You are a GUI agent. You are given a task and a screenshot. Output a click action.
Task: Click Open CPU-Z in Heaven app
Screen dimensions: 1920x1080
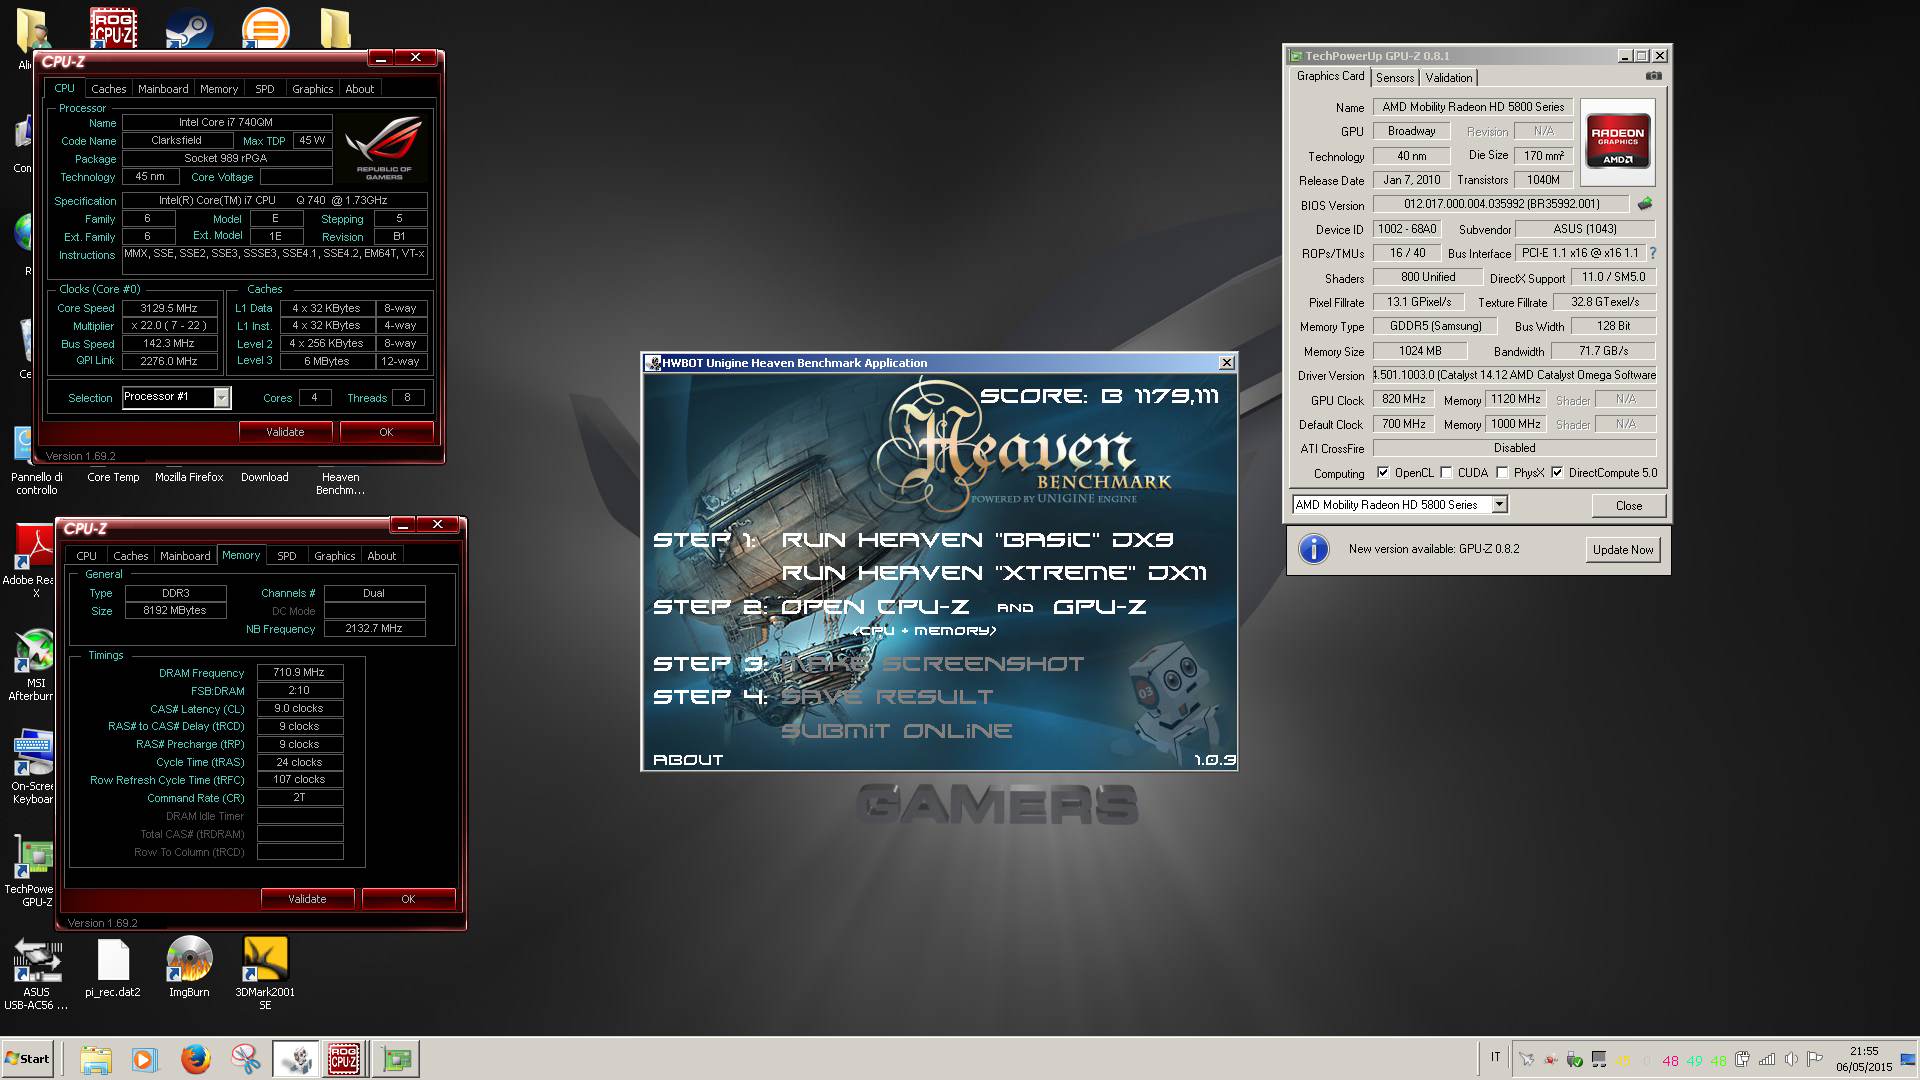coord(875,607)
